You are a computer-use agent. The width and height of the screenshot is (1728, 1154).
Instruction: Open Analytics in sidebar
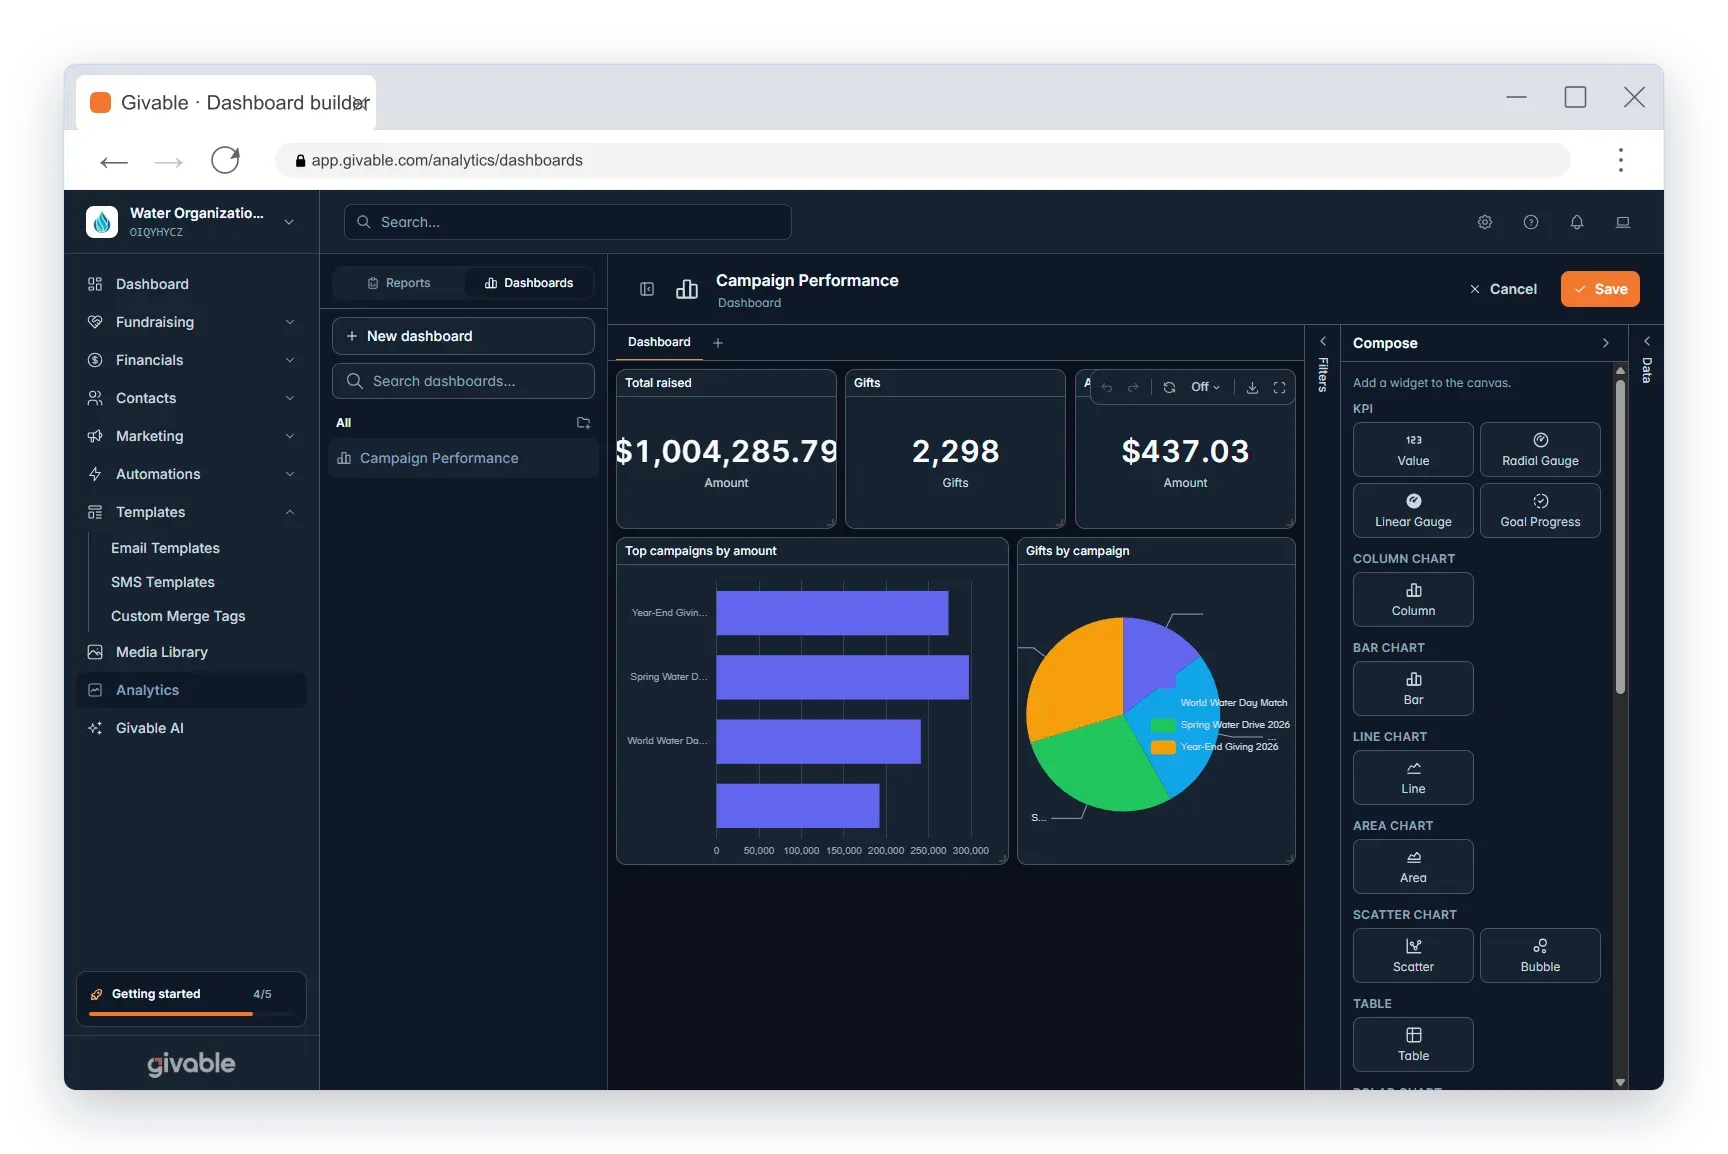(x=191, y=690)
